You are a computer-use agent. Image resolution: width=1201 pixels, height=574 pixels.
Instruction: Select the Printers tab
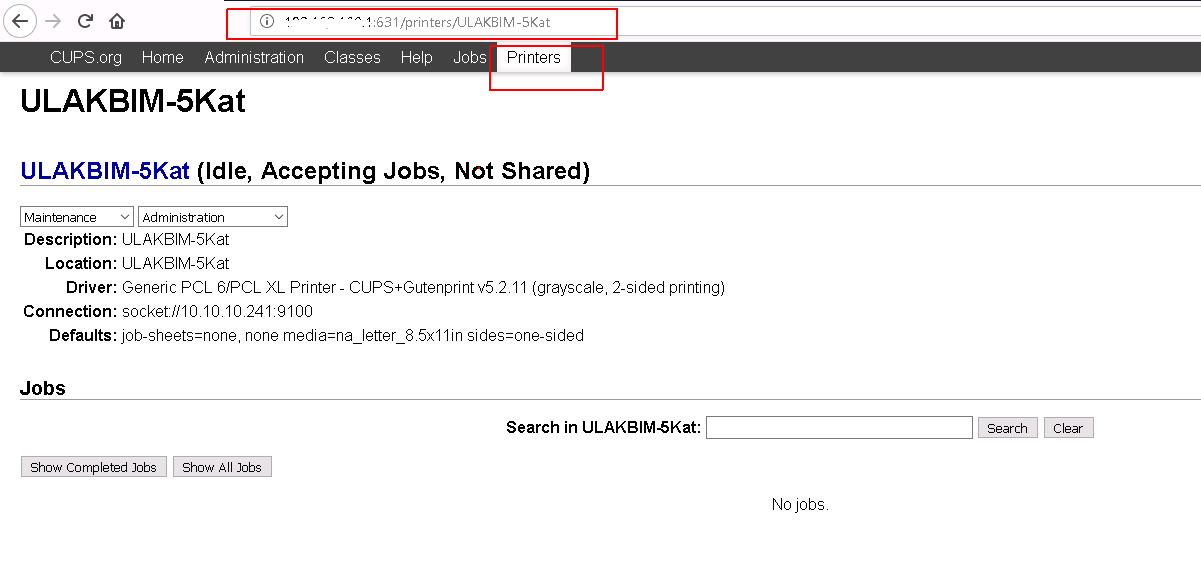(x=533, y=58)
